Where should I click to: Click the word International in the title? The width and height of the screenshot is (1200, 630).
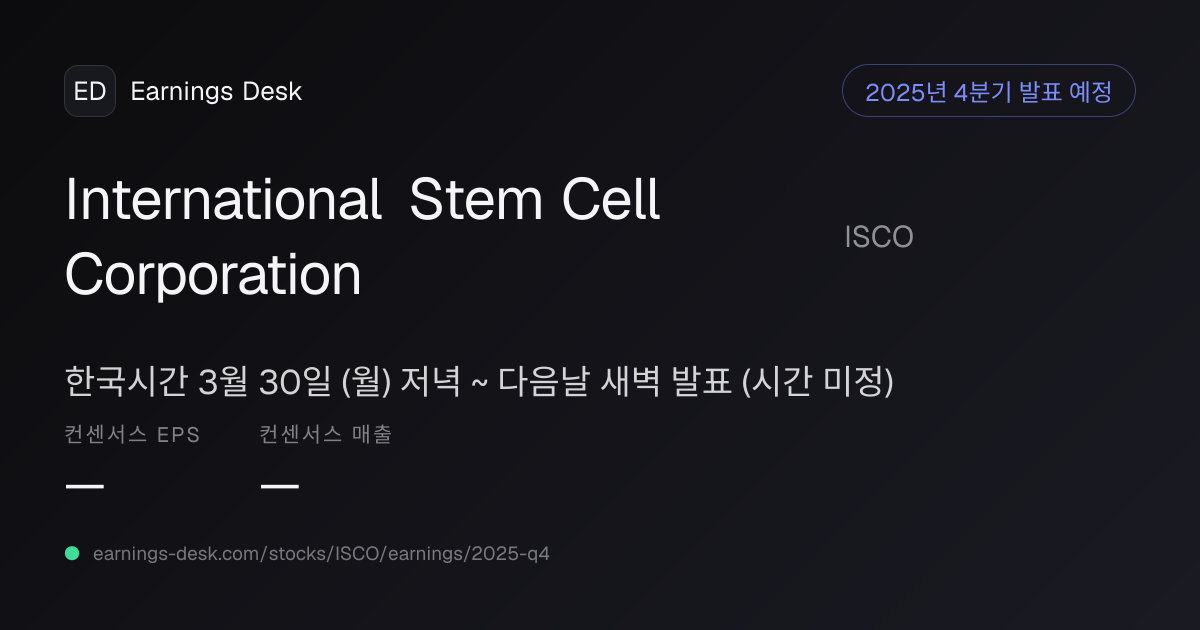224,200
